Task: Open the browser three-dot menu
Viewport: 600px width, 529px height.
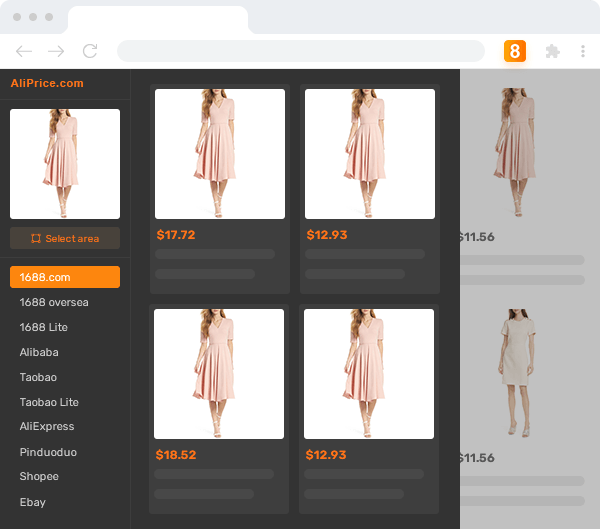Action: [584, 51]
